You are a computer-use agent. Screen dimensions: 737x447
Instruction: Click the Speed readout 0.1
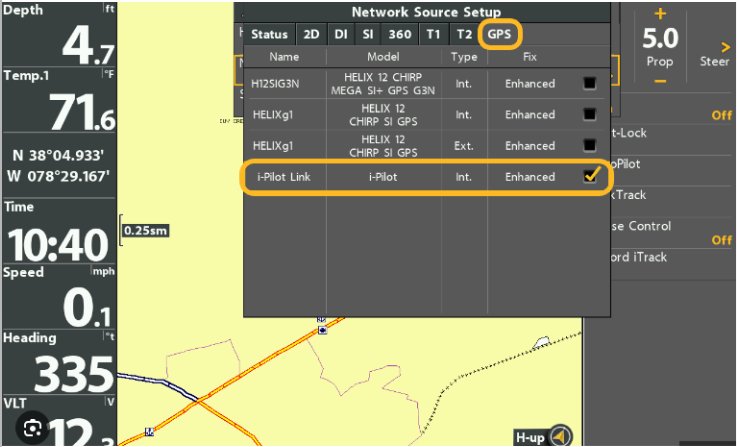point(87,307)
